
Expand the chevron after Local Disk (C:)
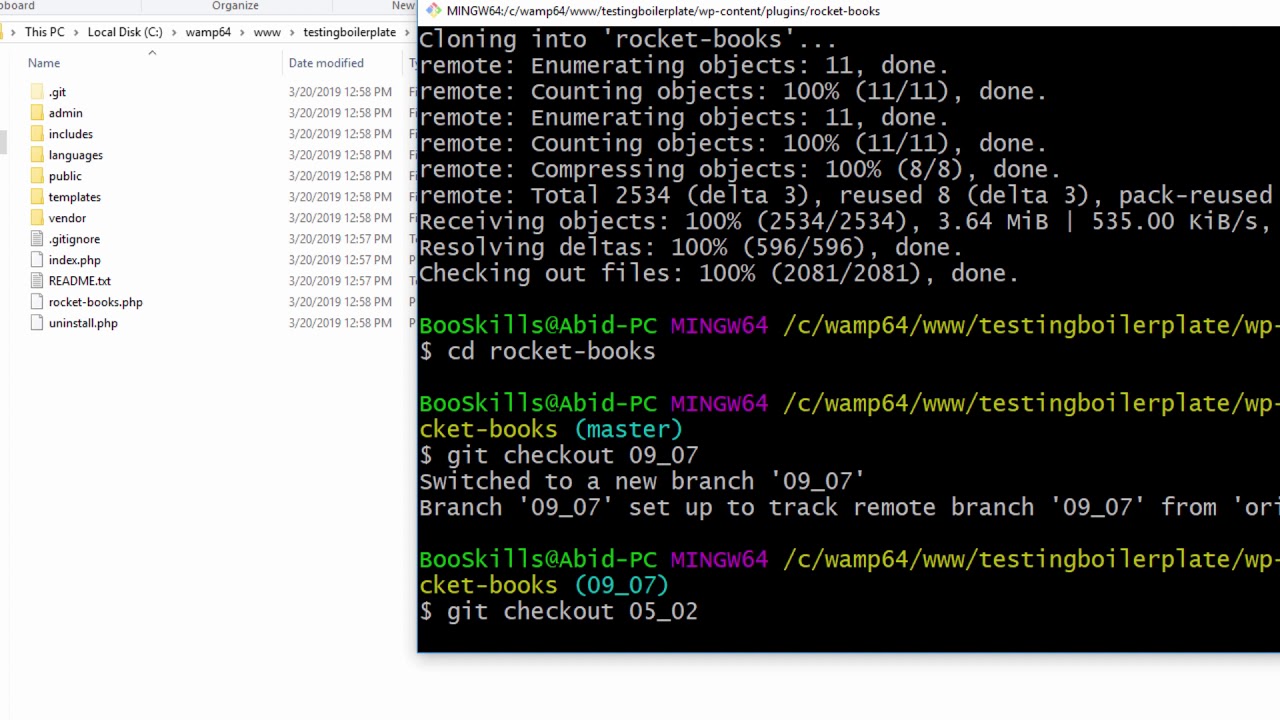coord(174,32)
